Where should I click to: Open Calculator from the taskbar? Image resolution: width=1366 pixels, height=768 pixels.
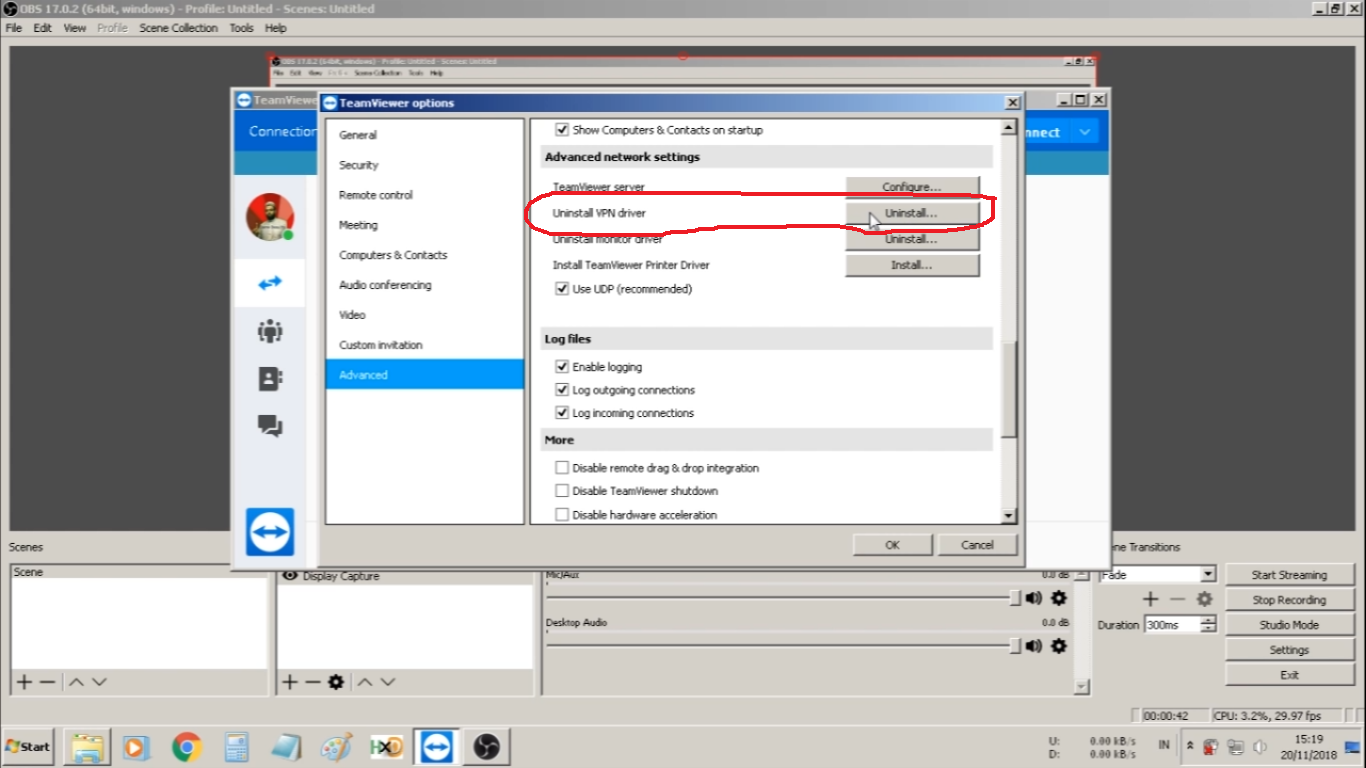236,747
